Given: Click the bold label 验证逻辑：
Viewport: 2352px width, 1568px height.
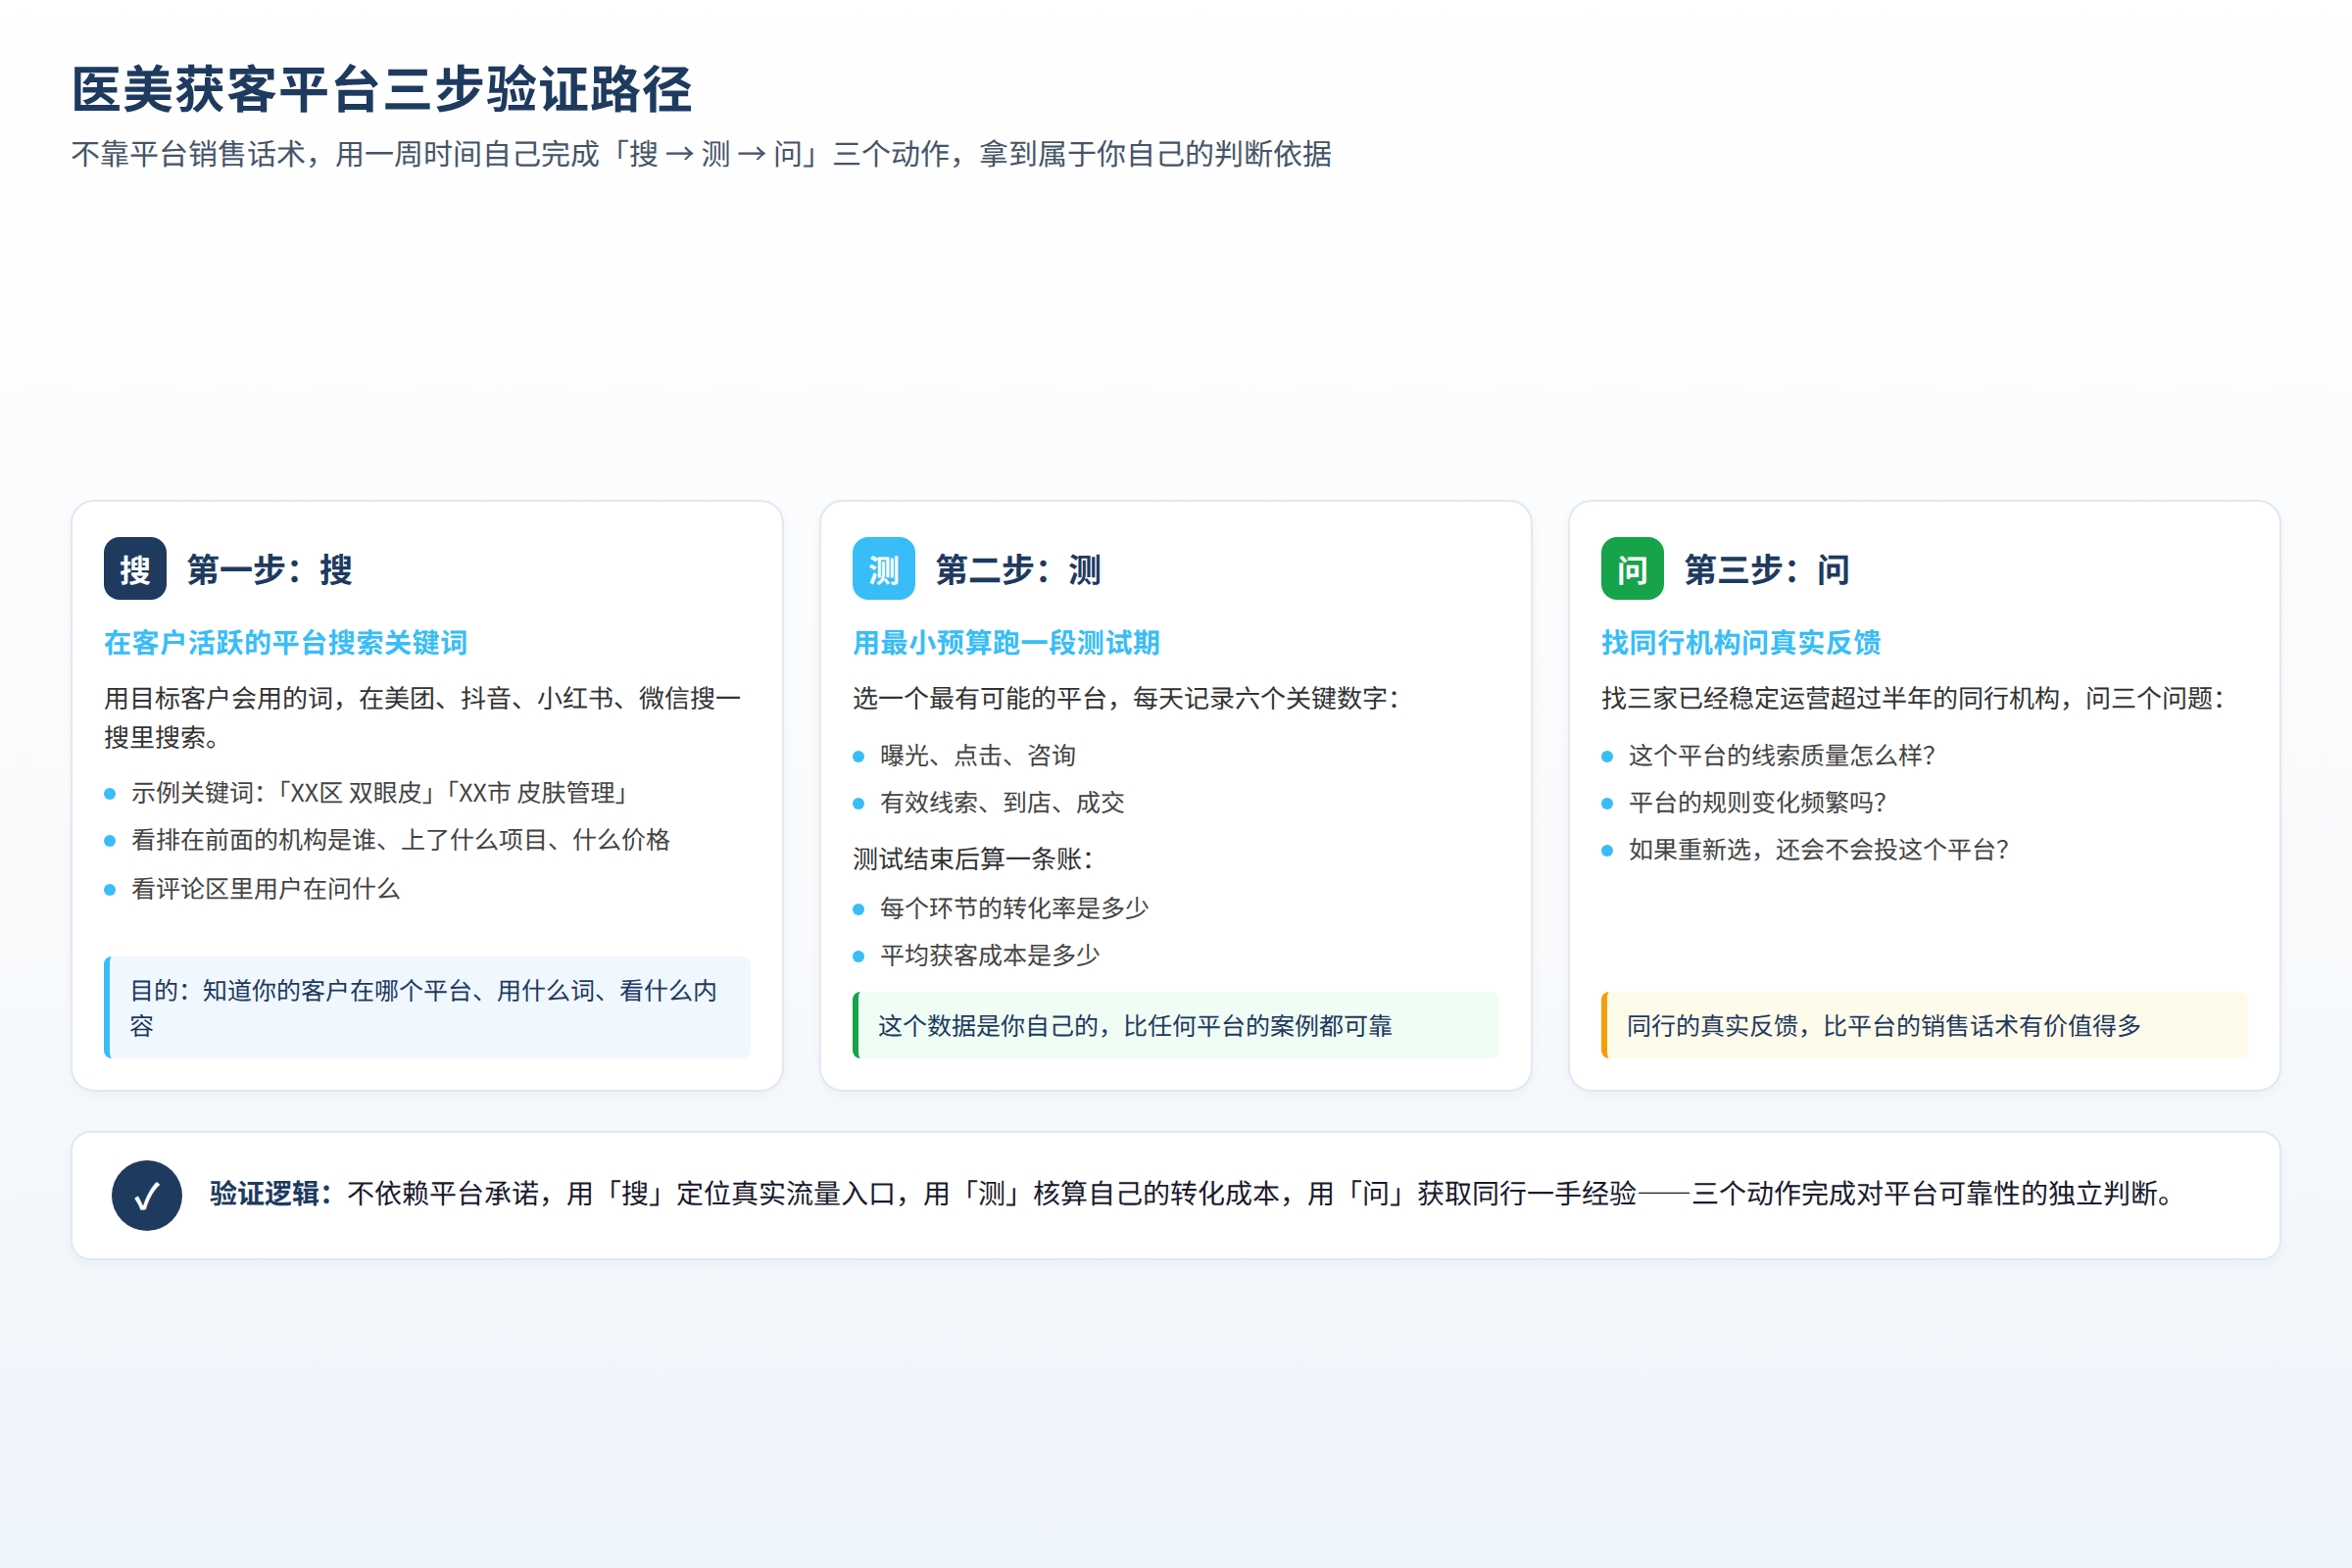Looking at the screenshot, I should click(x=271, y=1194).
